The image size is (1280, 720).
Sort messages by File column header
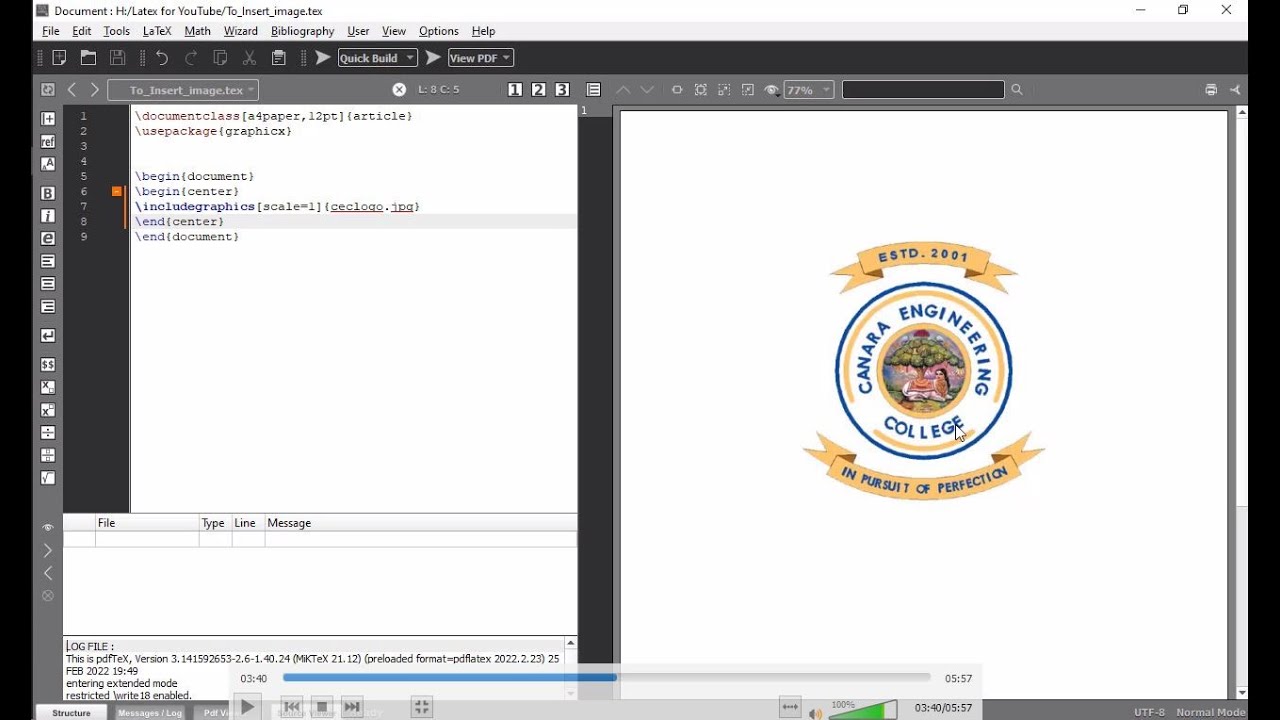point(147,523)
